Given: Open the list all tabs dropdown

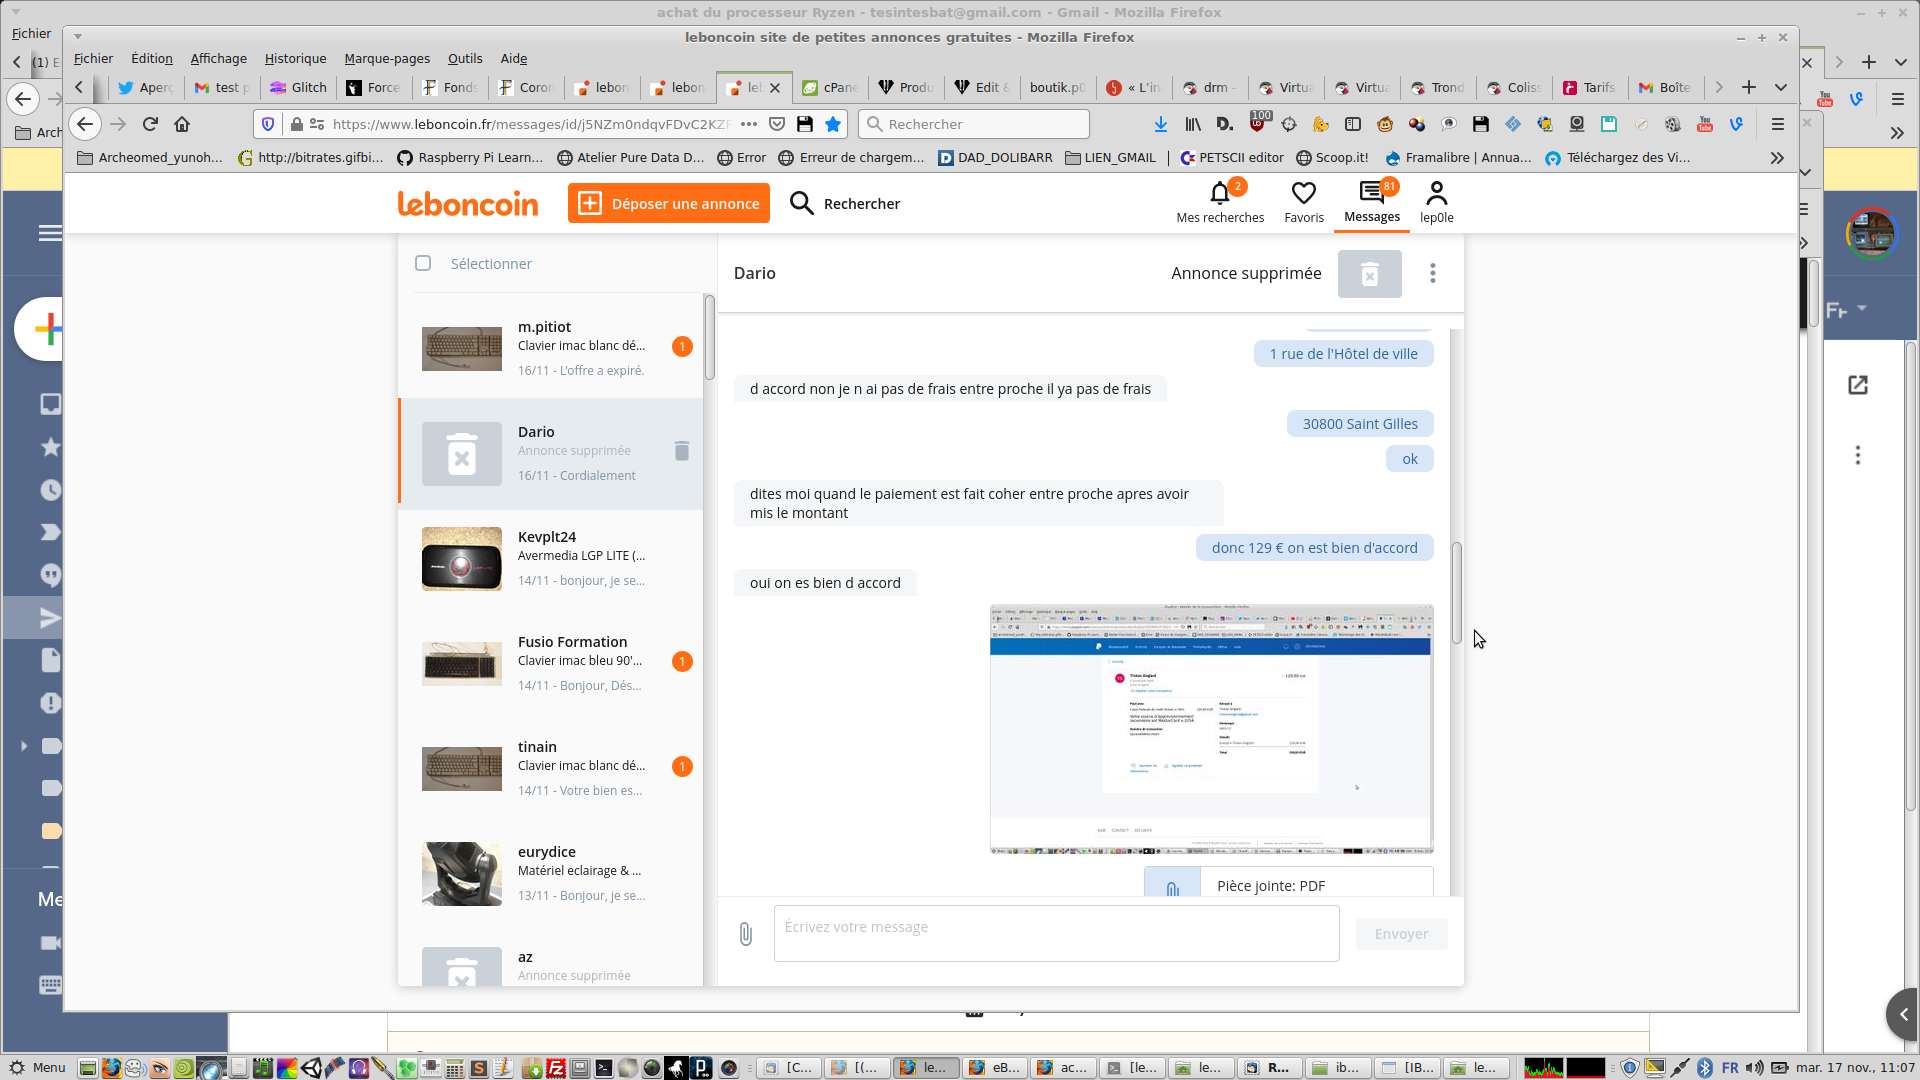Looking at the screenshot, I should [x=1781, y=88].
